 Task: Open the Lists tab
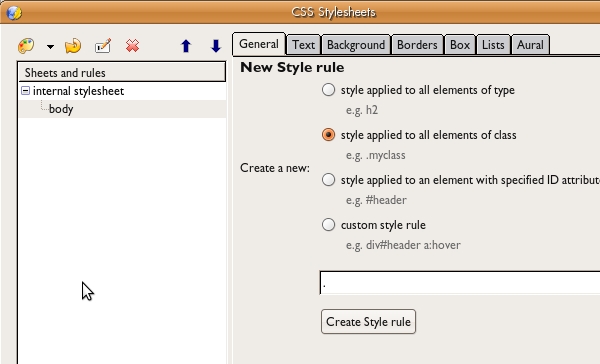click(x=493, y=45)
